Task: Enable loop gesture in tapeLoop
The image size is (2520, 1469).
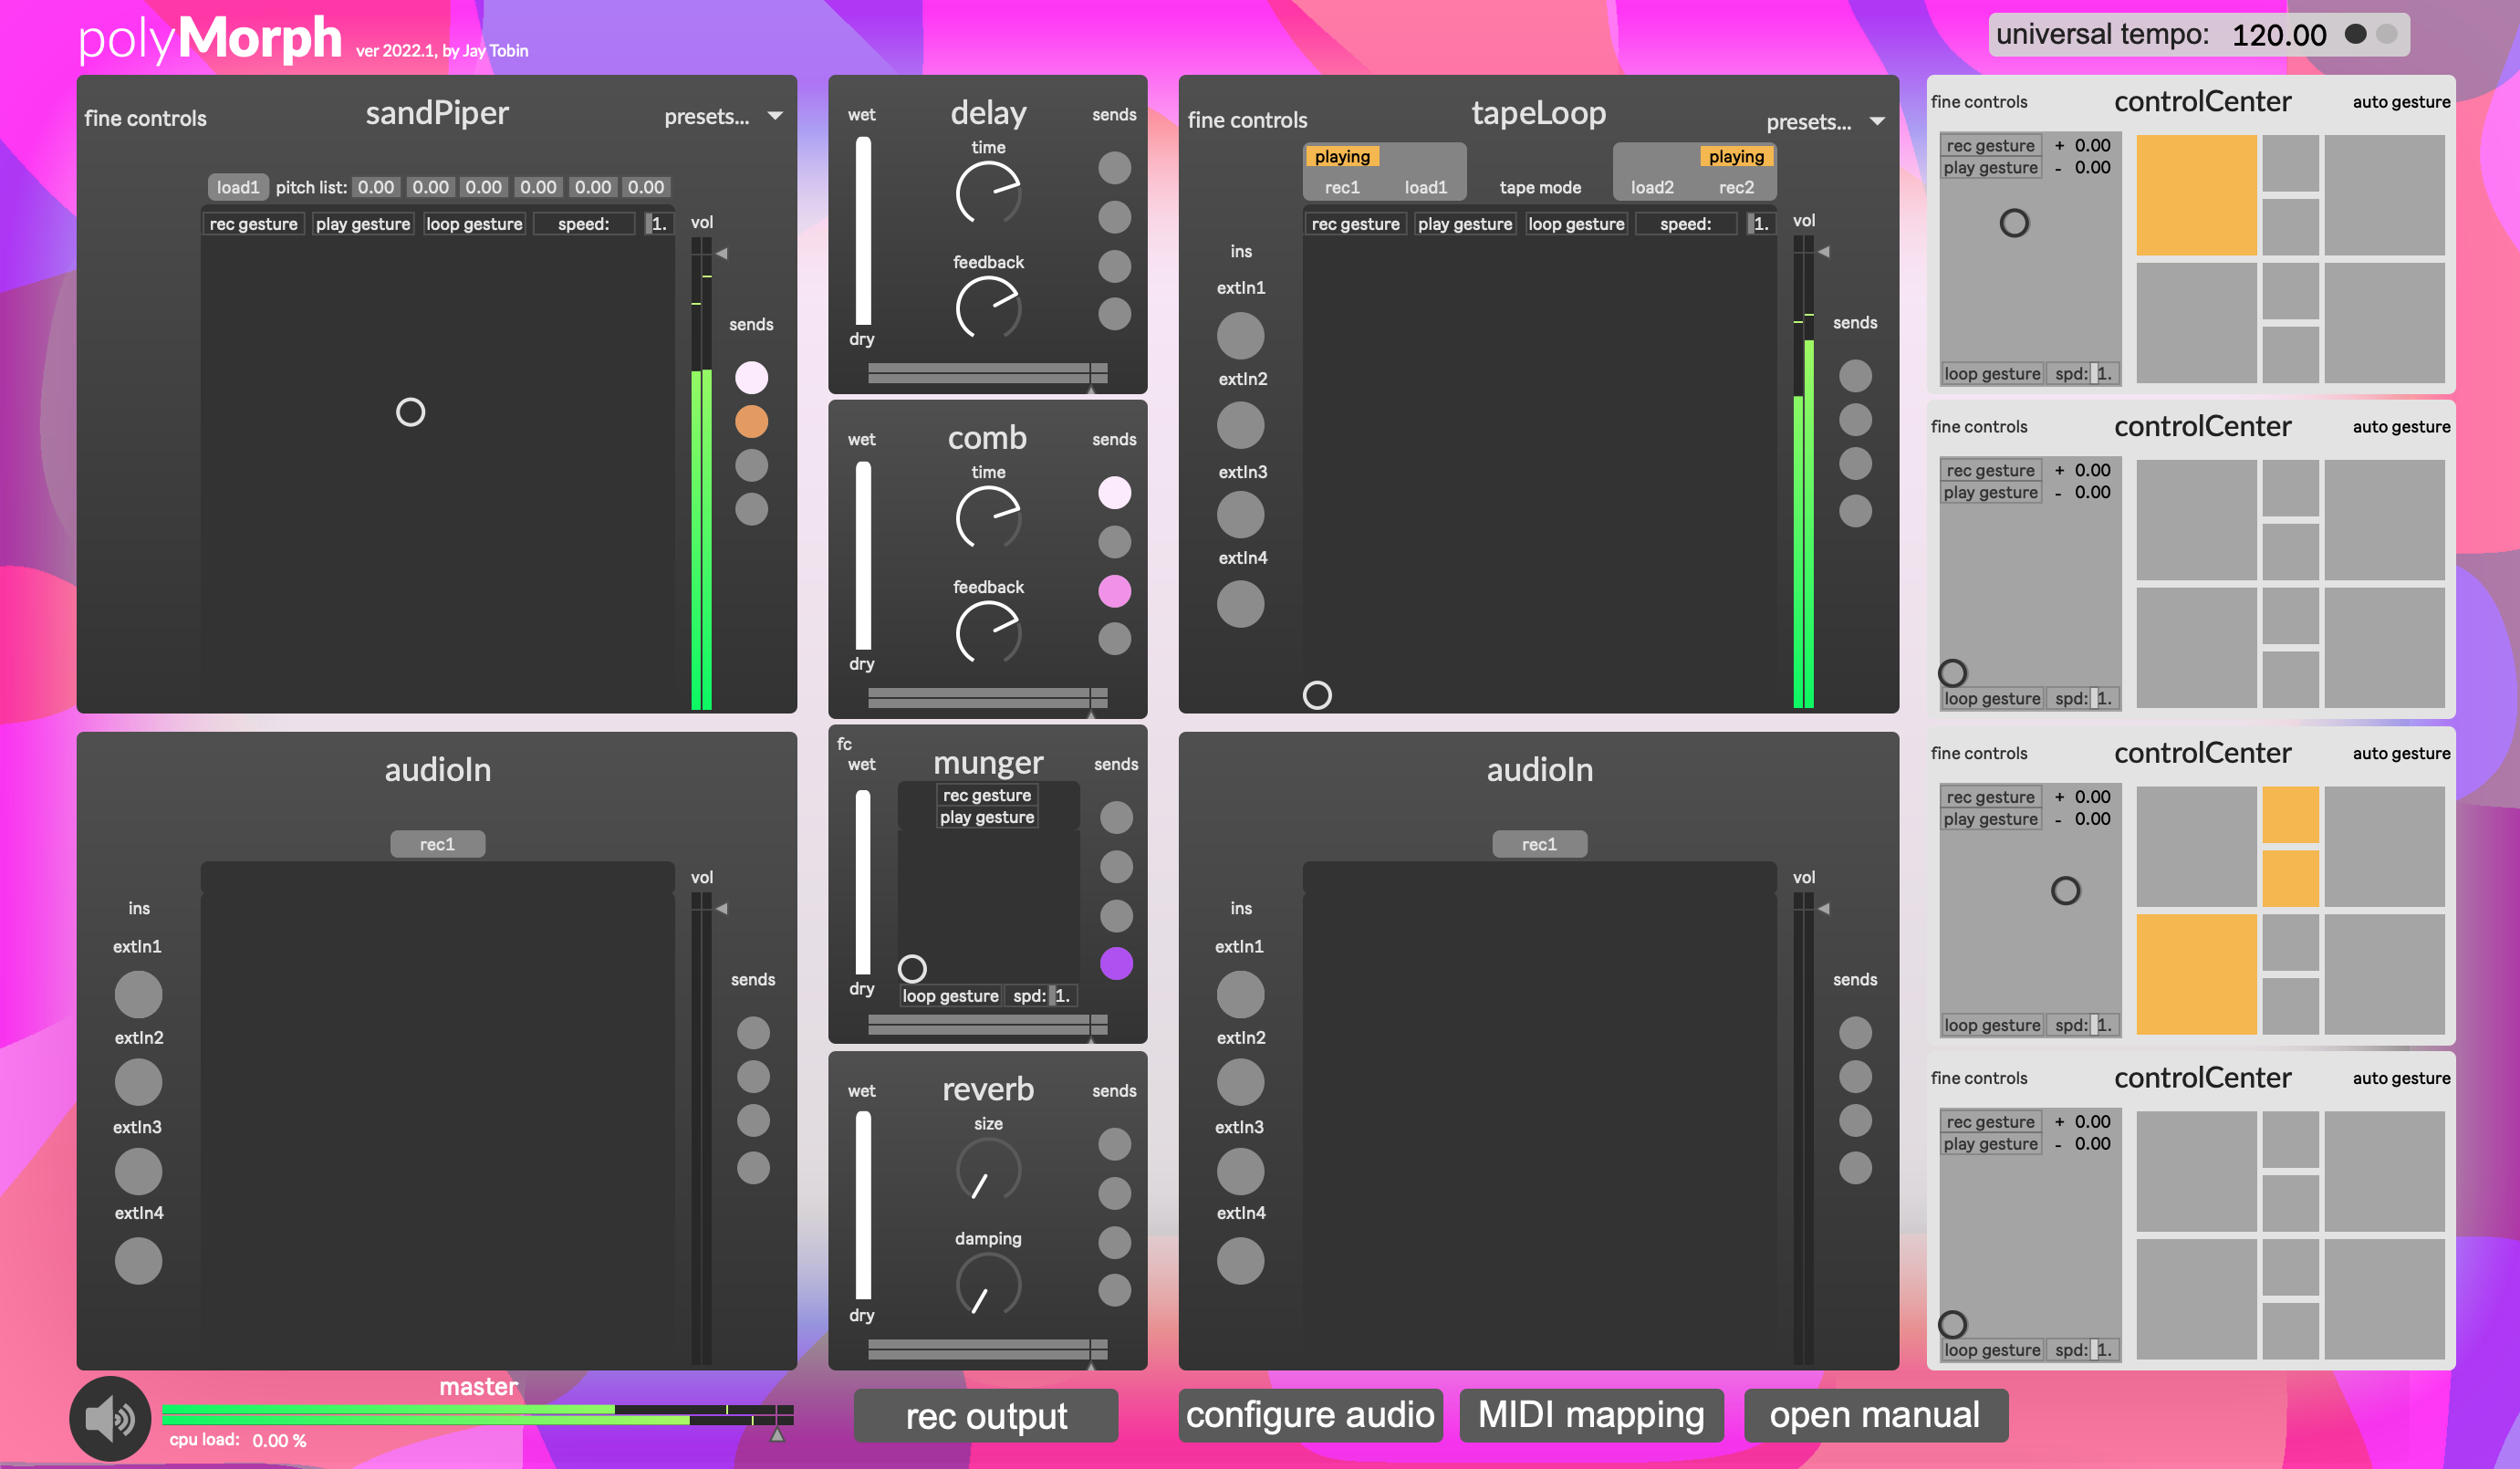Action: click(1576, 224)
